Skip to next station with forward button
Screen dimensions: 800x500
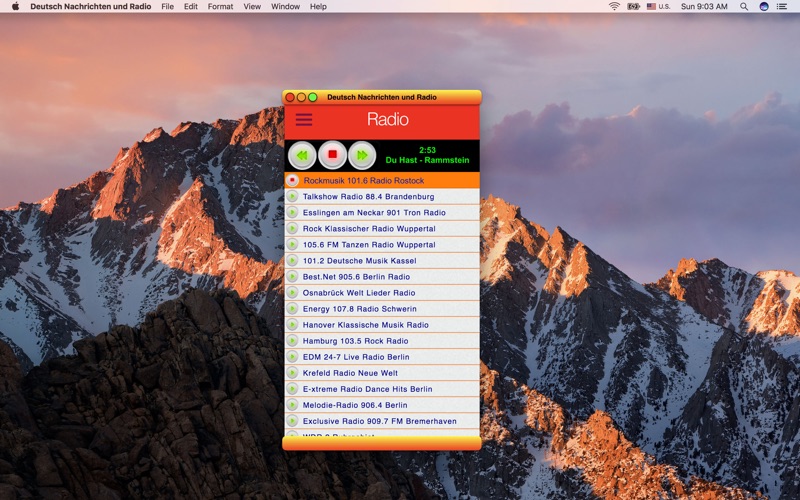[362, 155]
